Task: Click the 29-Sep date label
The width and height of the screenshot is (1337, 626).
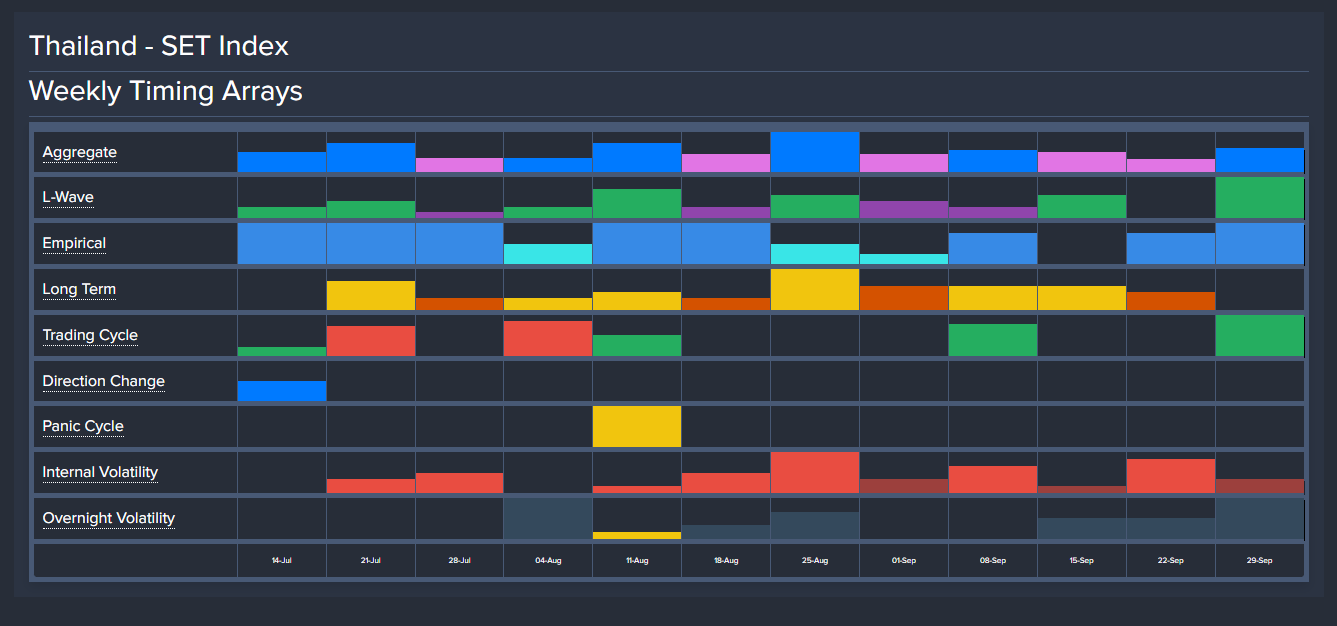Action: 1260,561
